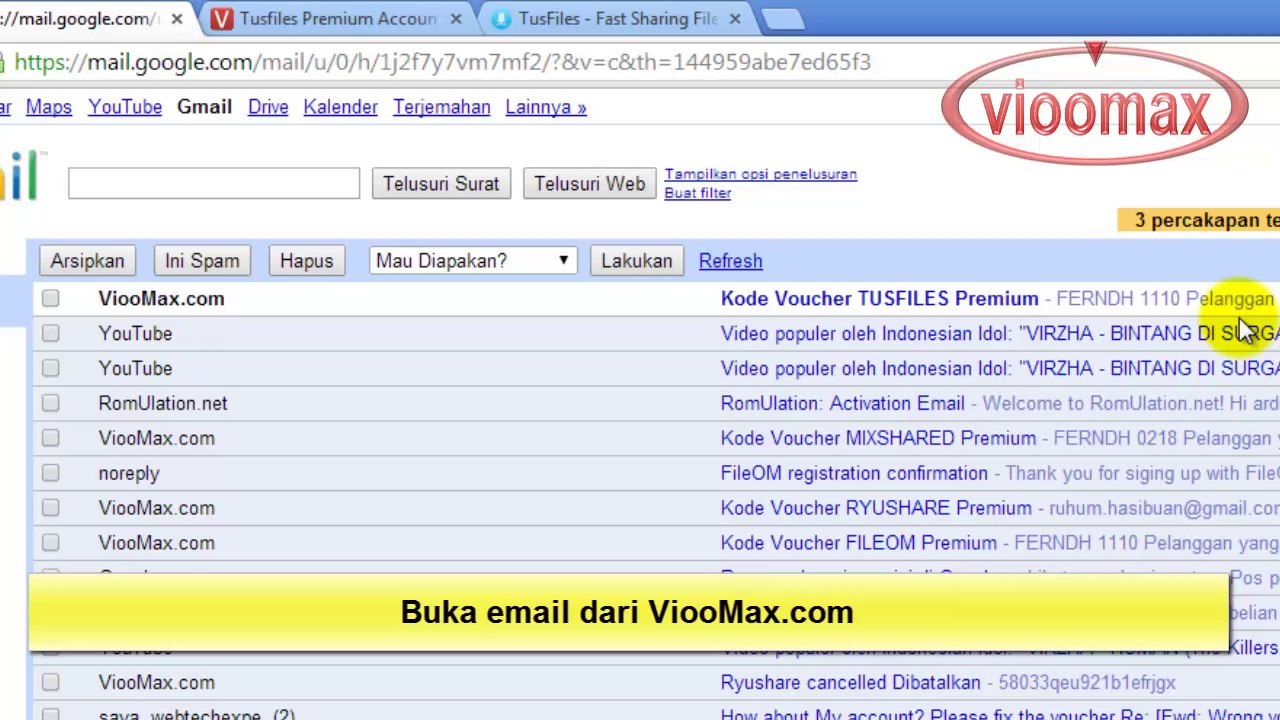Close the Gmail browser tab
Image resolution: width=1280 pixels, height=720 pixels.
tap(177, 18)
